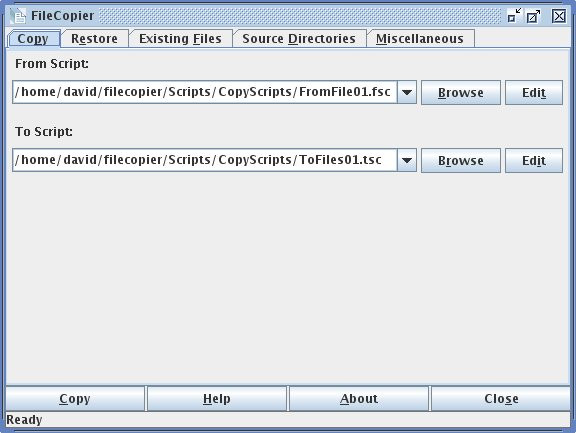Click the FileCopier app icon in title bar
Screen dimensions: 576x433
point(18,16)
